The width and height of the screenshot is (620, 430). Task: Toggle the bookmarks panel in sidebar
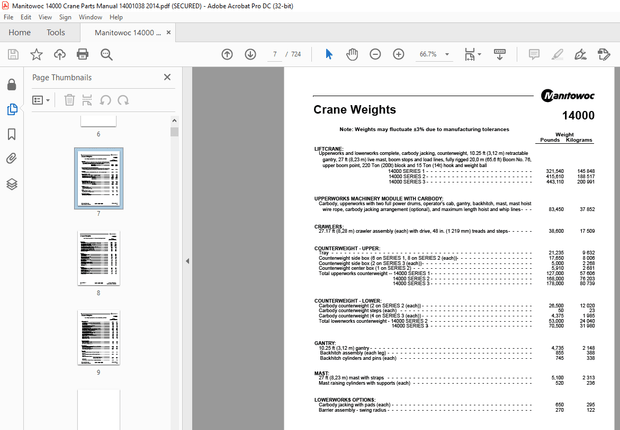tap(12, 133)
